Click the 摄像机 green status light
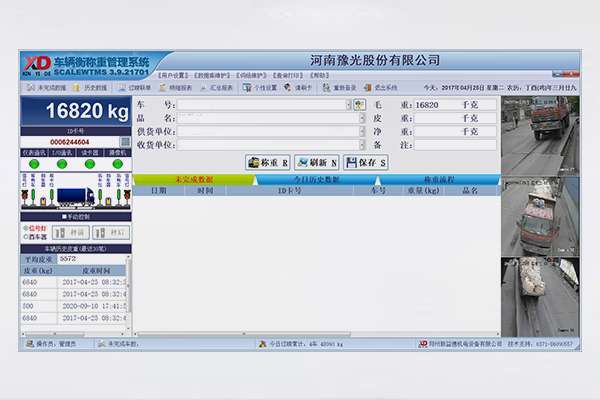The width and height of the screenshot is (600, 400). tap(118, 164)
